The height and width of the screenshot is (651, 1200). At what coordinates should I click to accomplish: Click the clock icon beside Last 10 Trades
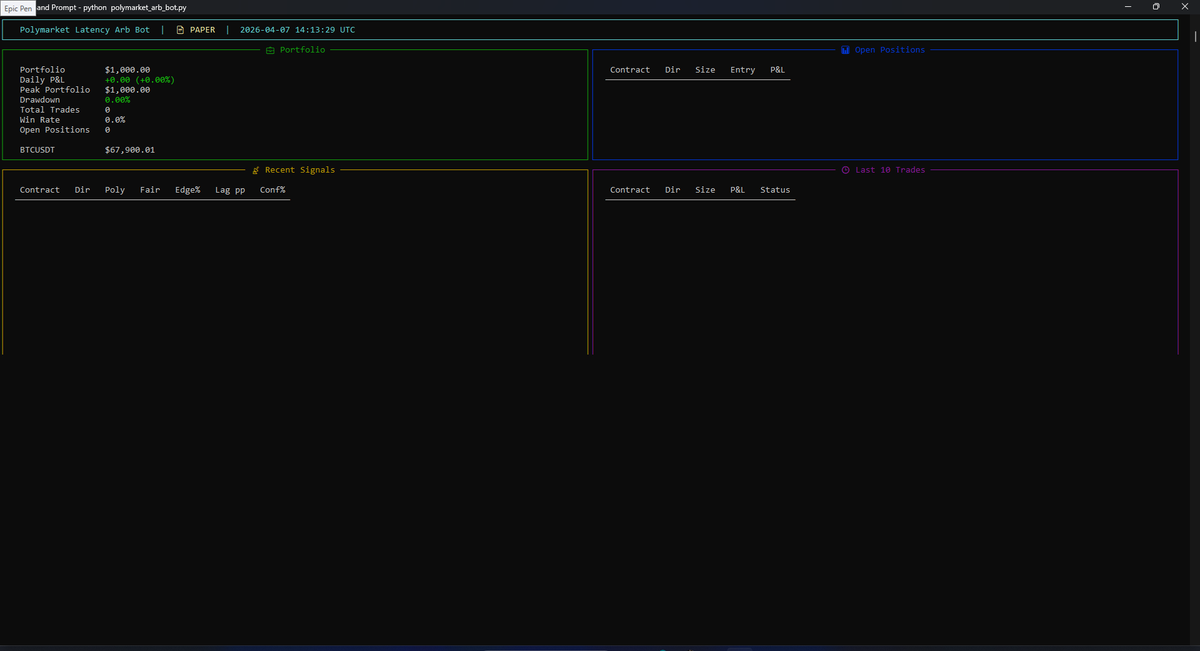tap(846, 170)
